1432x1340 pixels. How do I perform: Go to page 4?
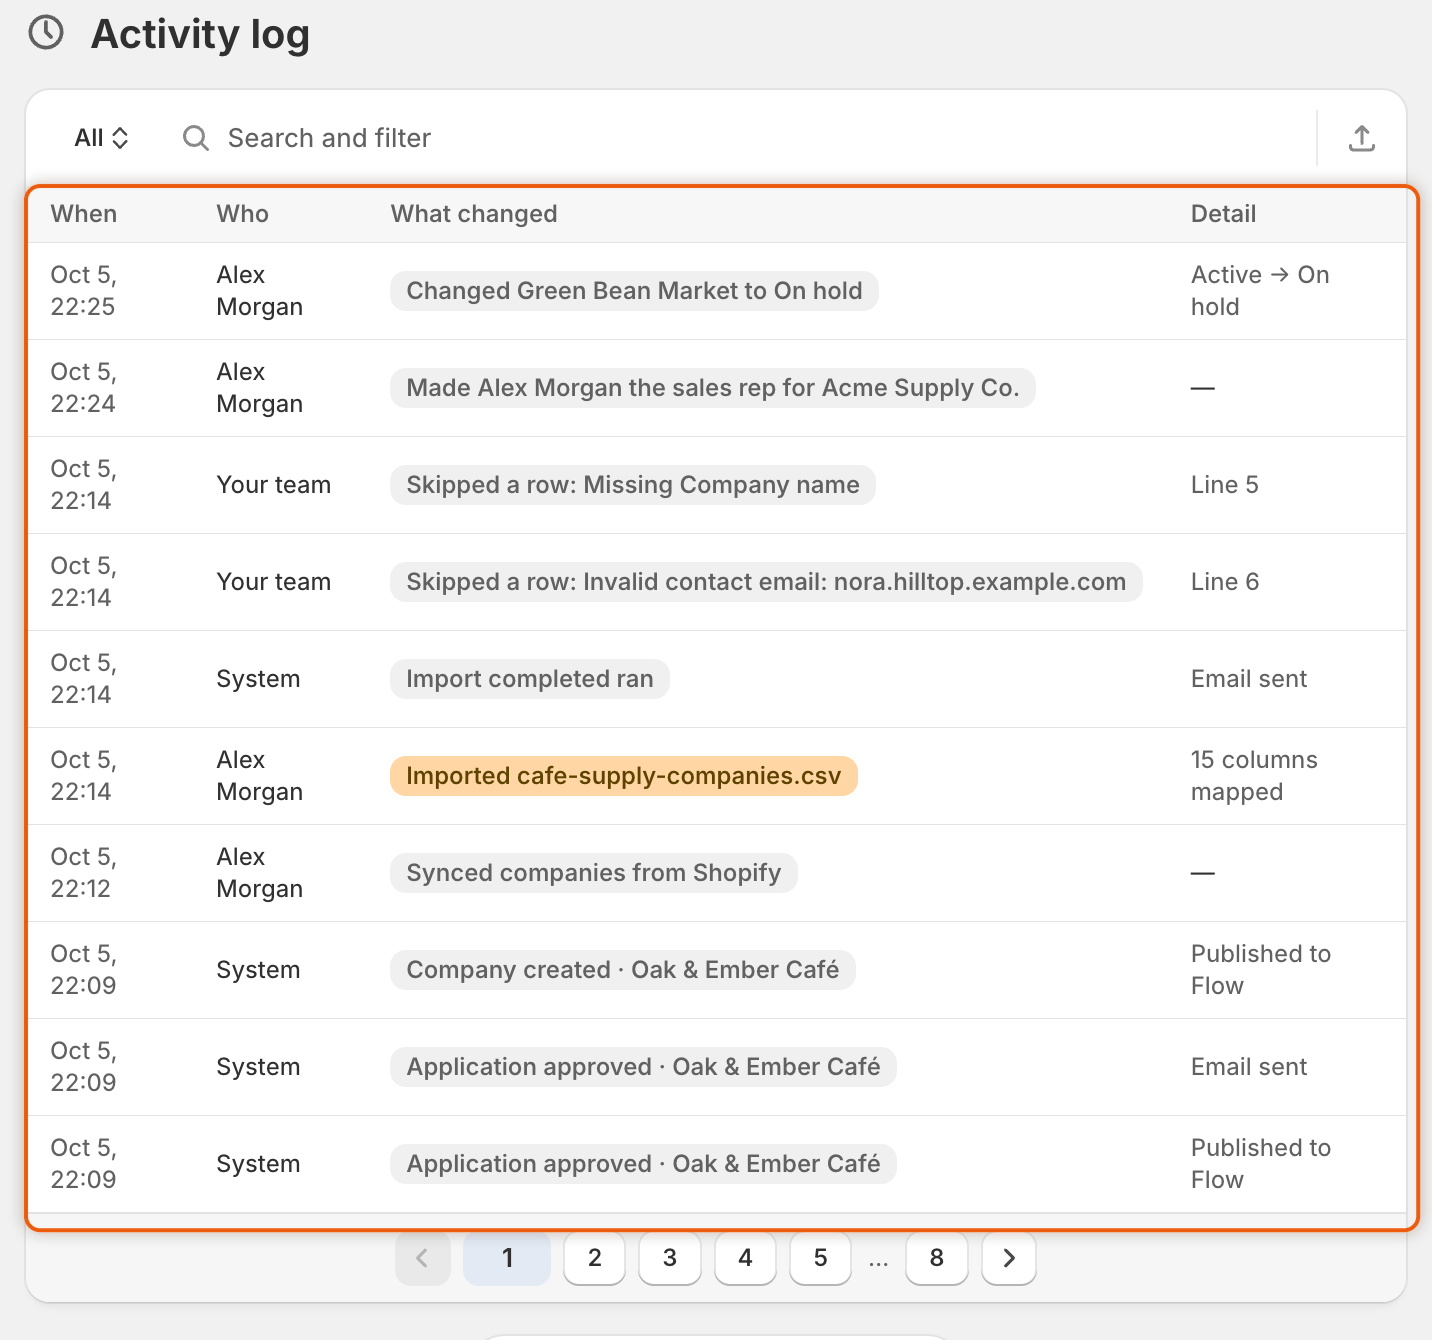click(x=745, y=1258)
